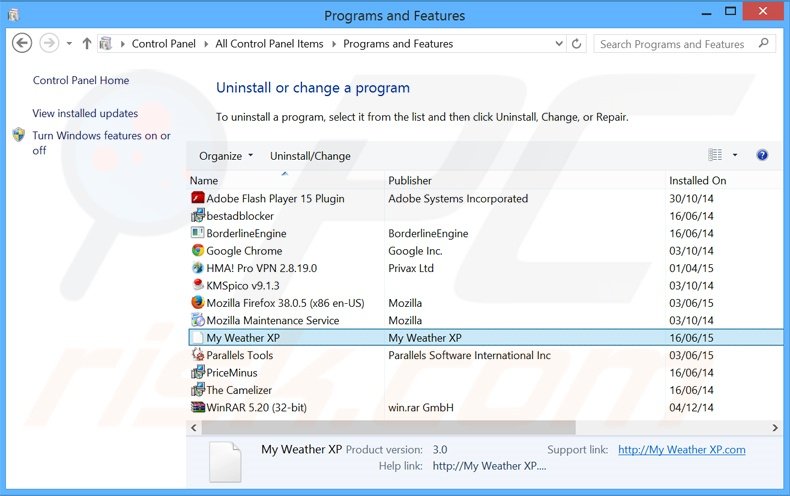The height and width of the screenshot is (496, 790).
Task: Select the BorderlineEngine name entry
Action: 246,233
